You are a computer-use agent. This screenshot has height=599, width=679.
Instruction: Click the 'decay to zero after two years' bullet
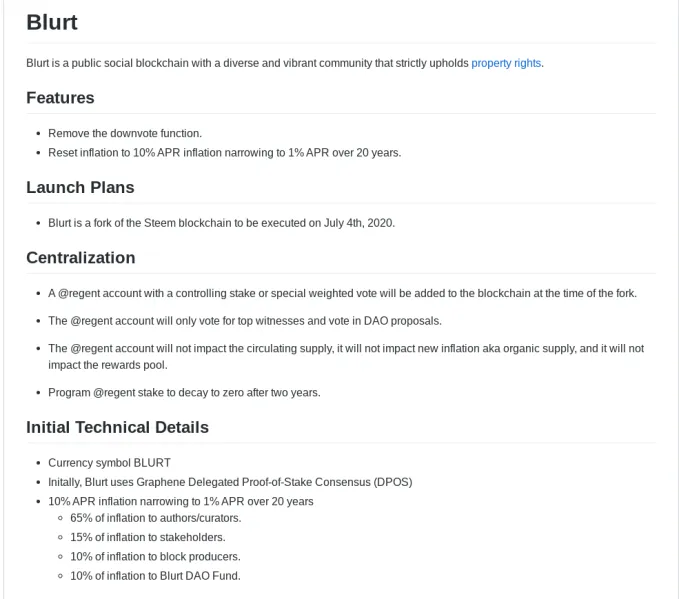(184, 393)
